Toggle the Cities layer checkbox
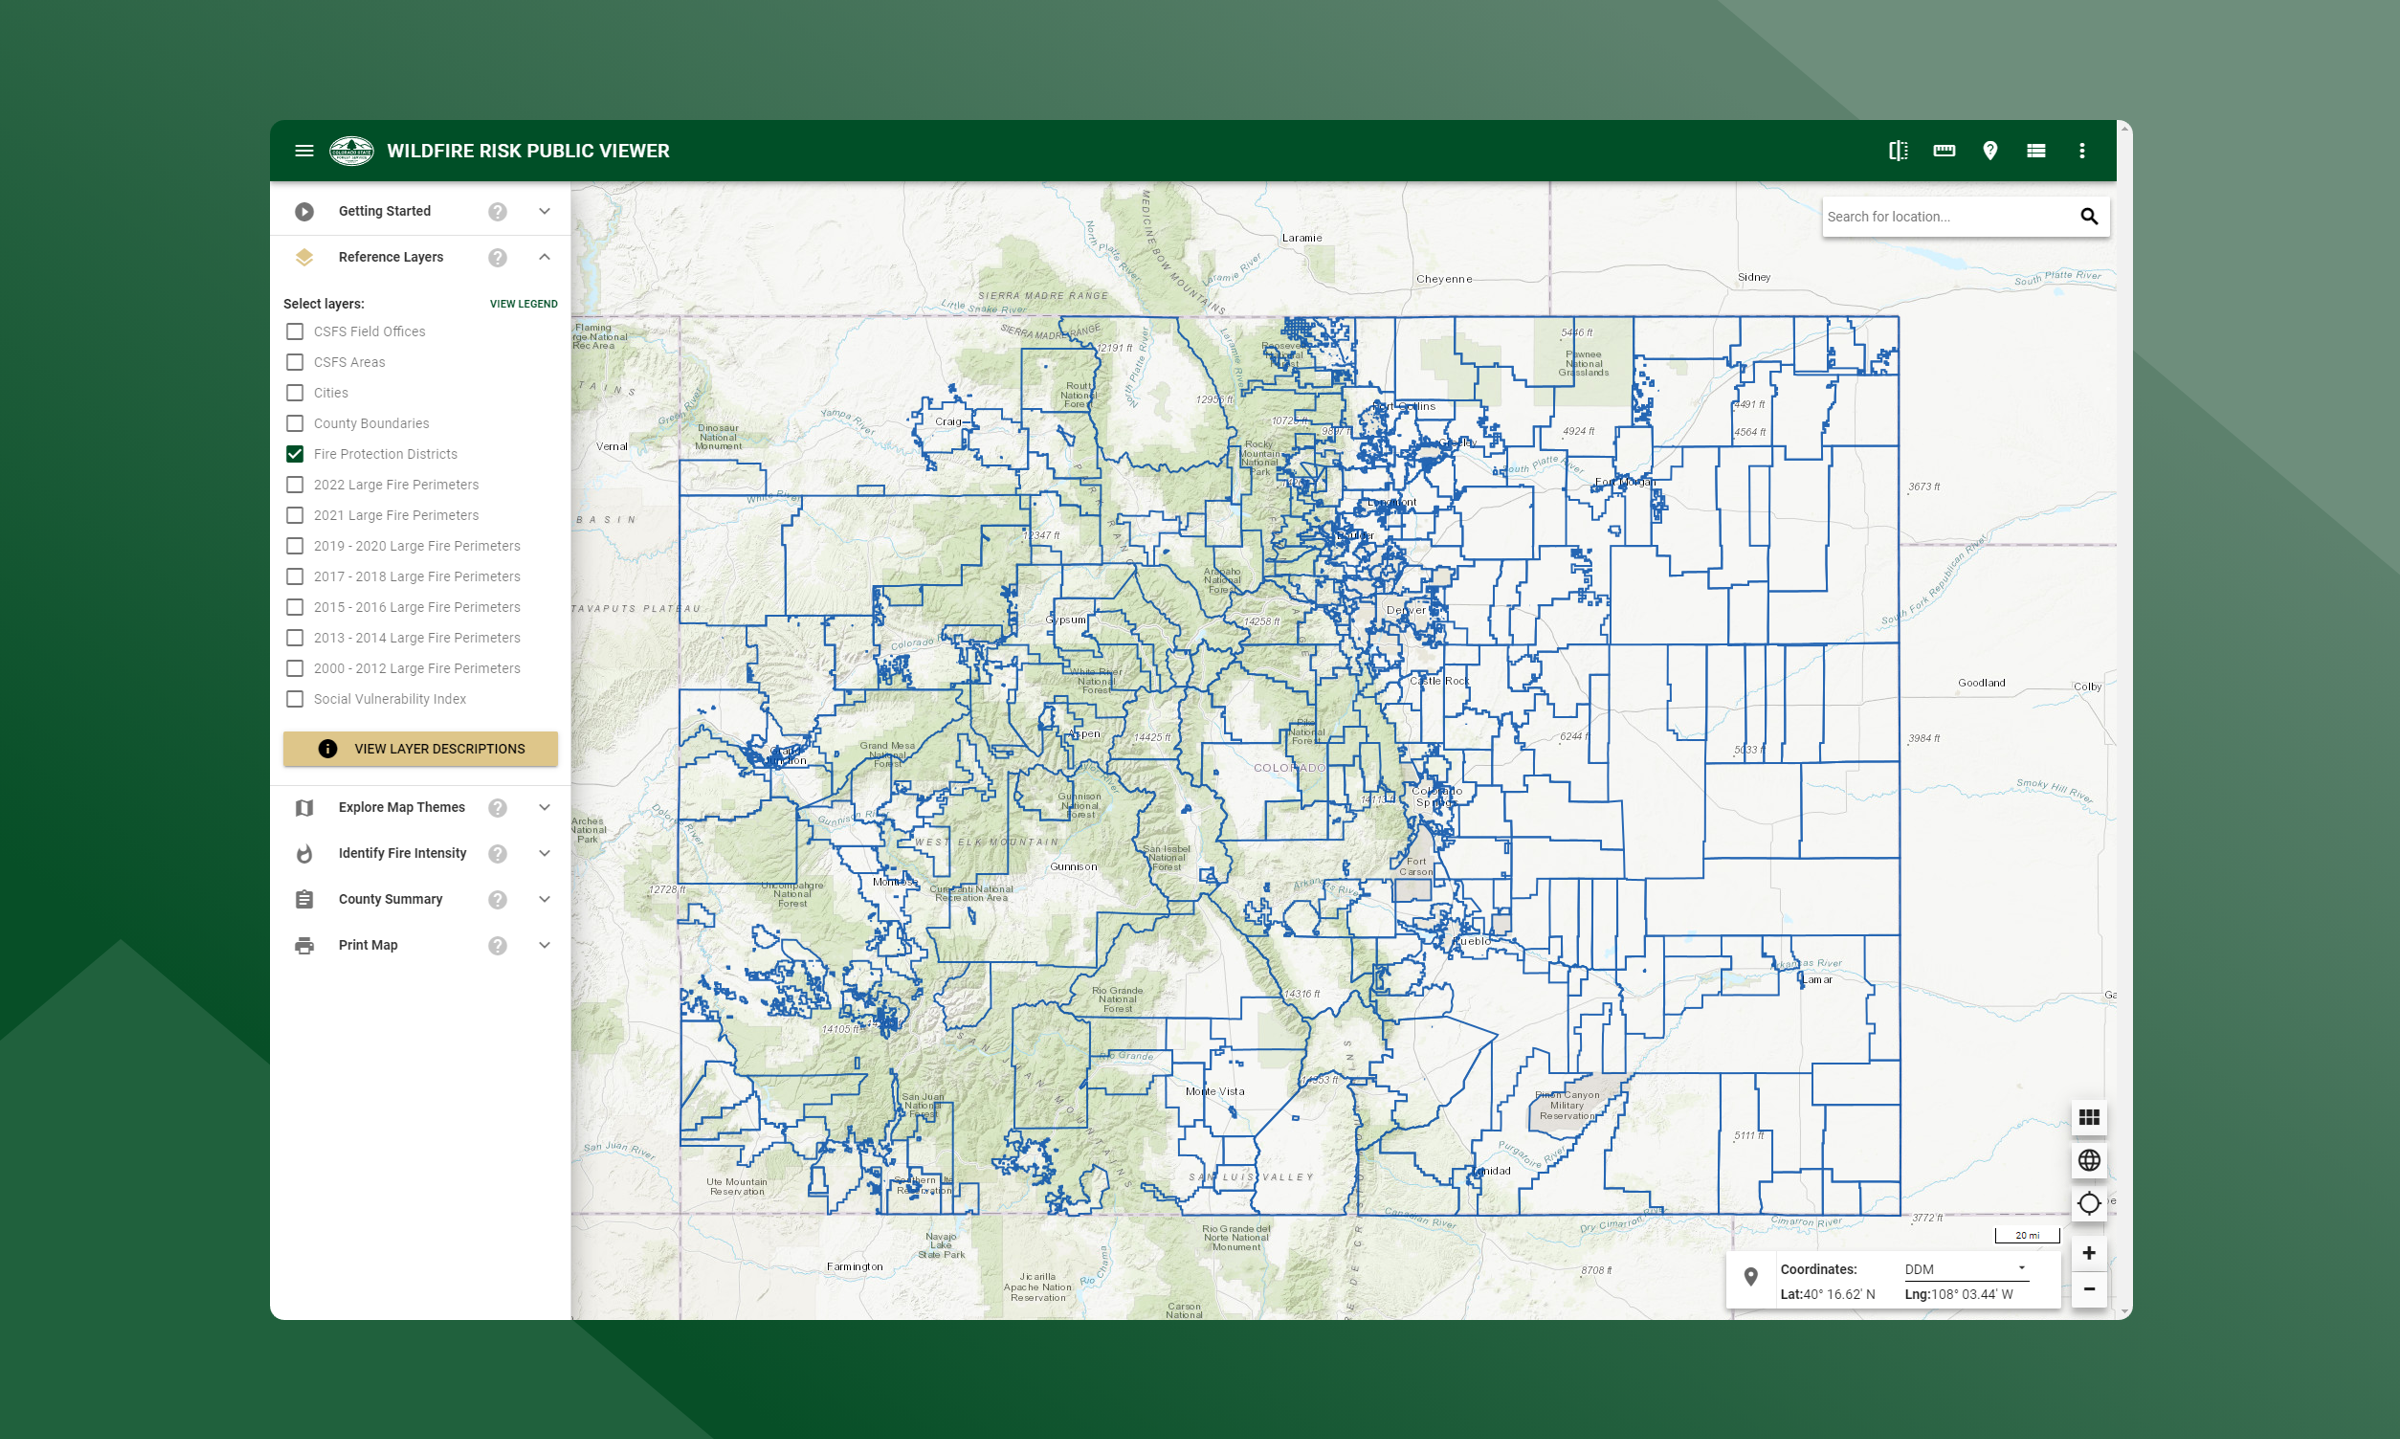Screen dimensions: 2400x1439 [x=294, y=393]
